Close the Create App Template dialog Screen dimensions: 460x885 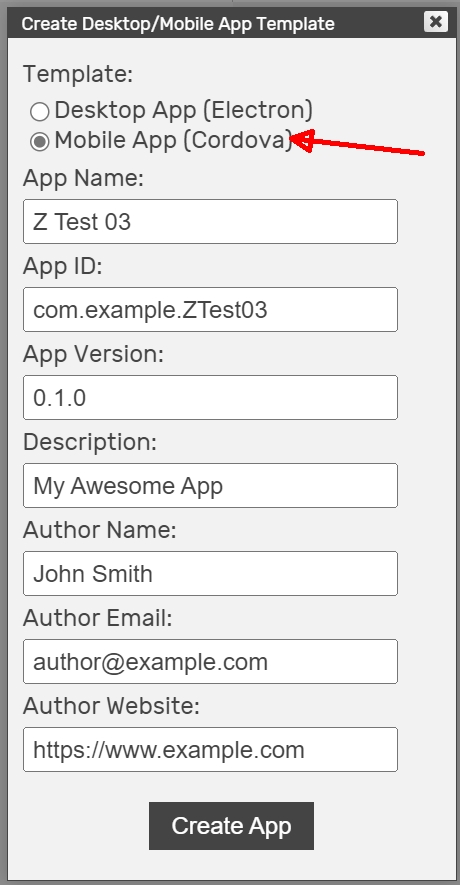(x=436, y=22)
